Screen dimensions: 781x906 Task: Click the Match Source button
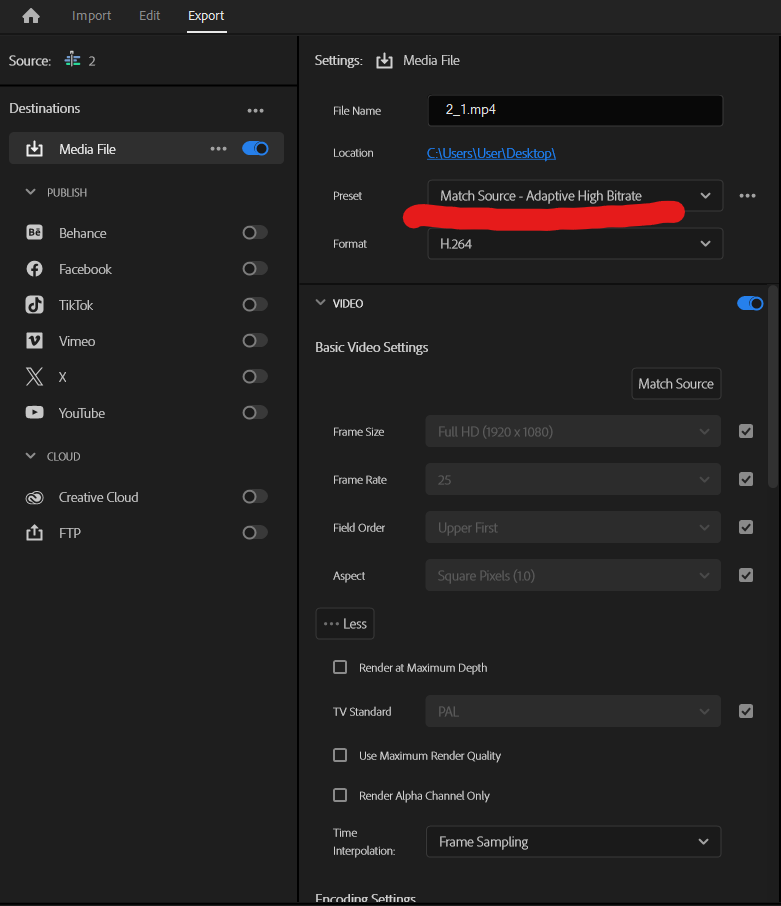pos(676,383)
